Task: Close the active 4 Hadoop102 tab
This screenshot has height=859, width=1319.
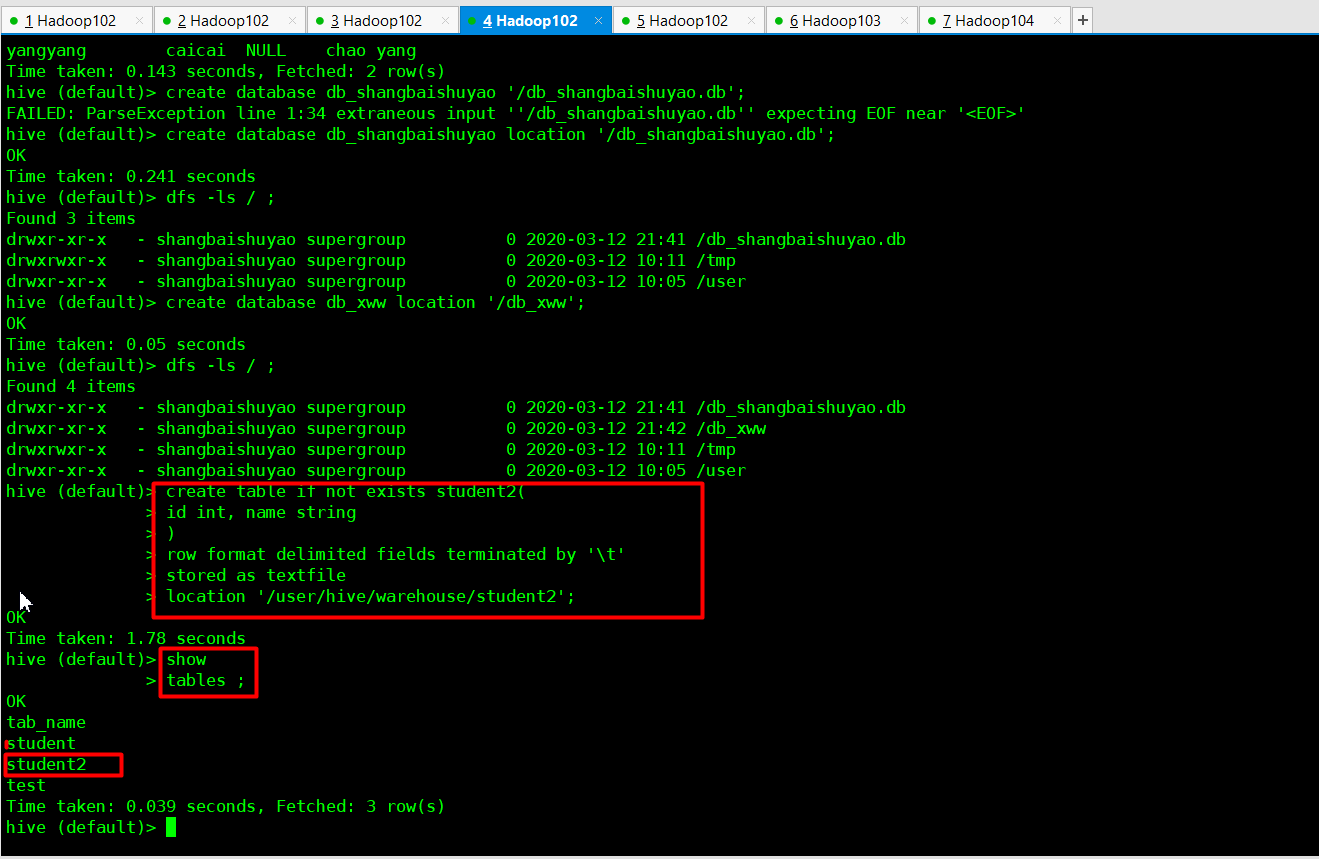Action: [x=598, y=20]
